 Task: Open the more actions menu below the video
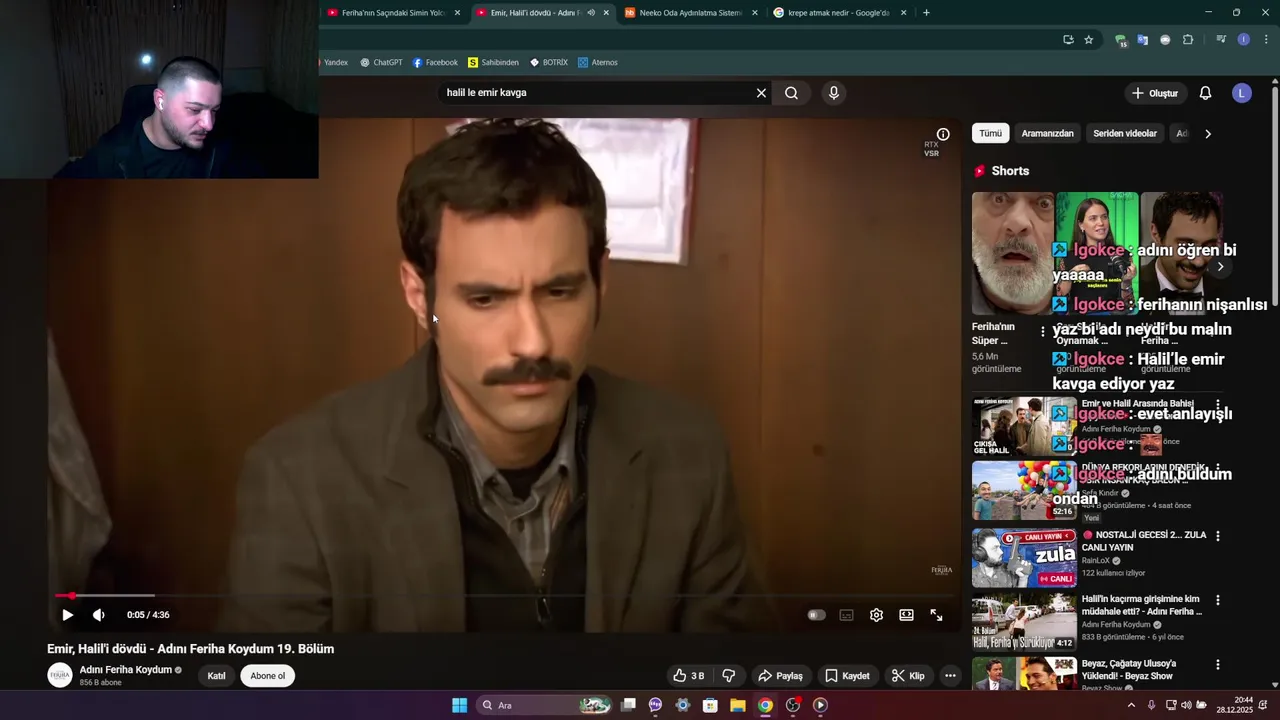point(950,676)
